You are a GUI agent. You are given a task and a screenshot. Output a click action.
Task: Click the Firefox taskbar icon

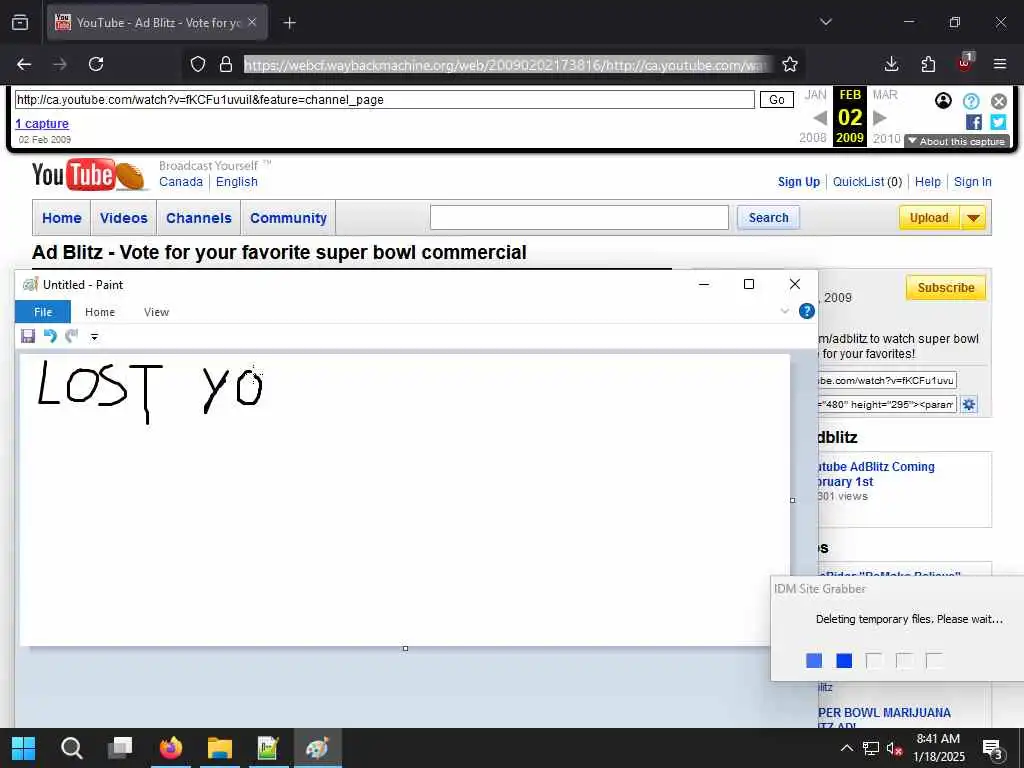(171, 748)
